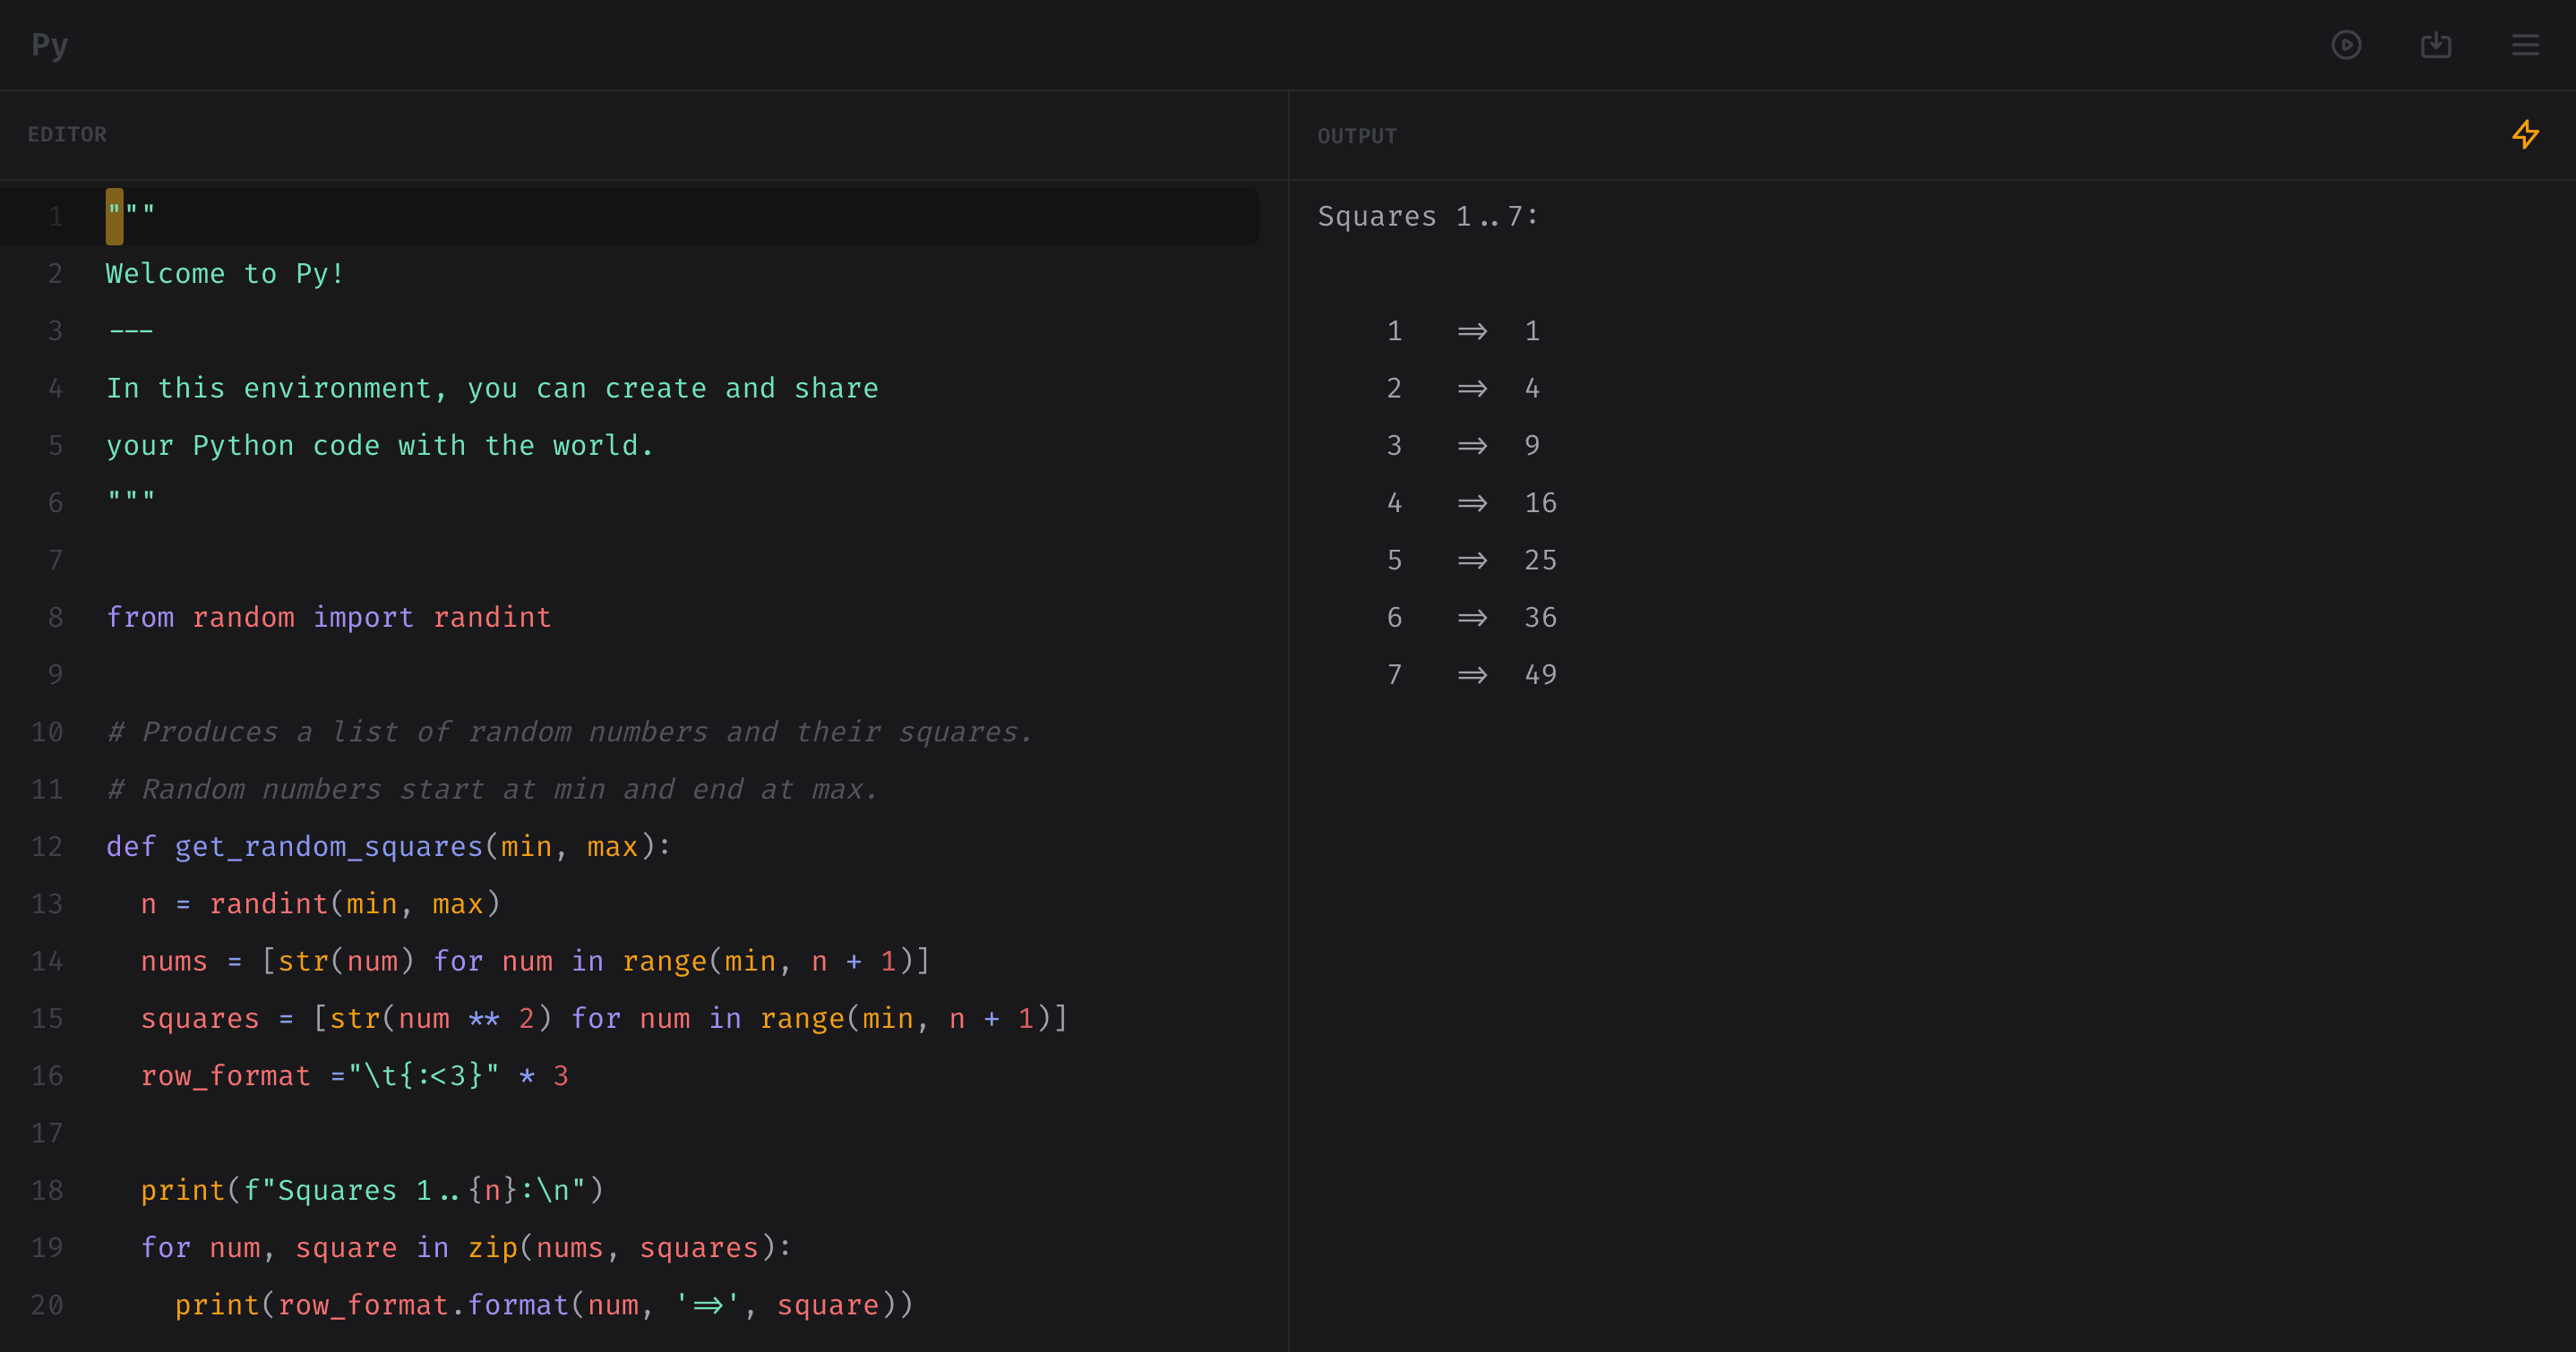Click output value 16 in the results
This screenshot has height=1352, width=2576.
coord(1540,502)
